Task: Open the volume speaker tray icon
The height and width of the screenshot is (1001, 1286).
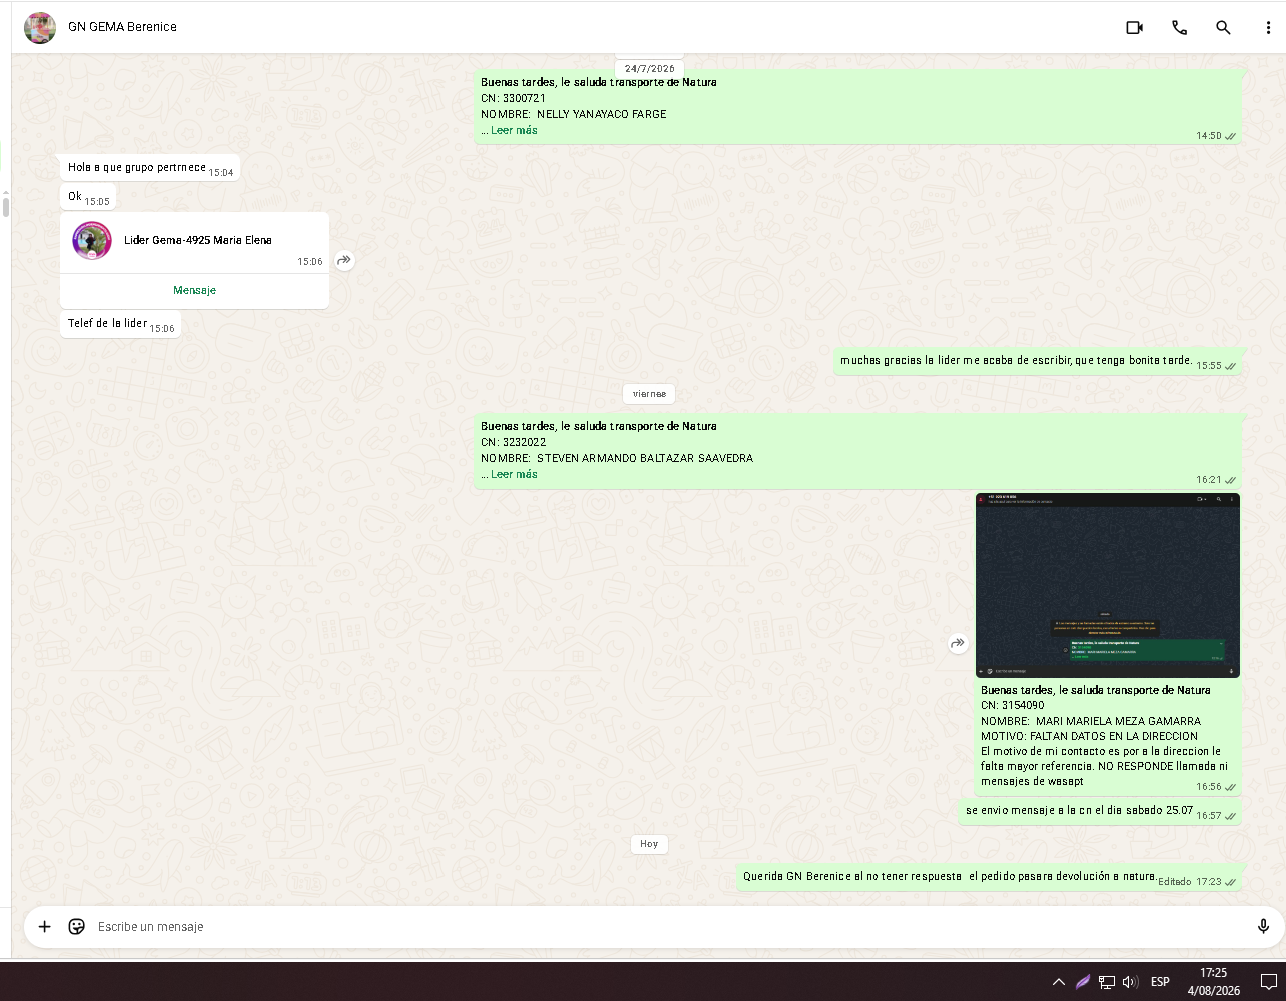Action: pos(1131,982)
